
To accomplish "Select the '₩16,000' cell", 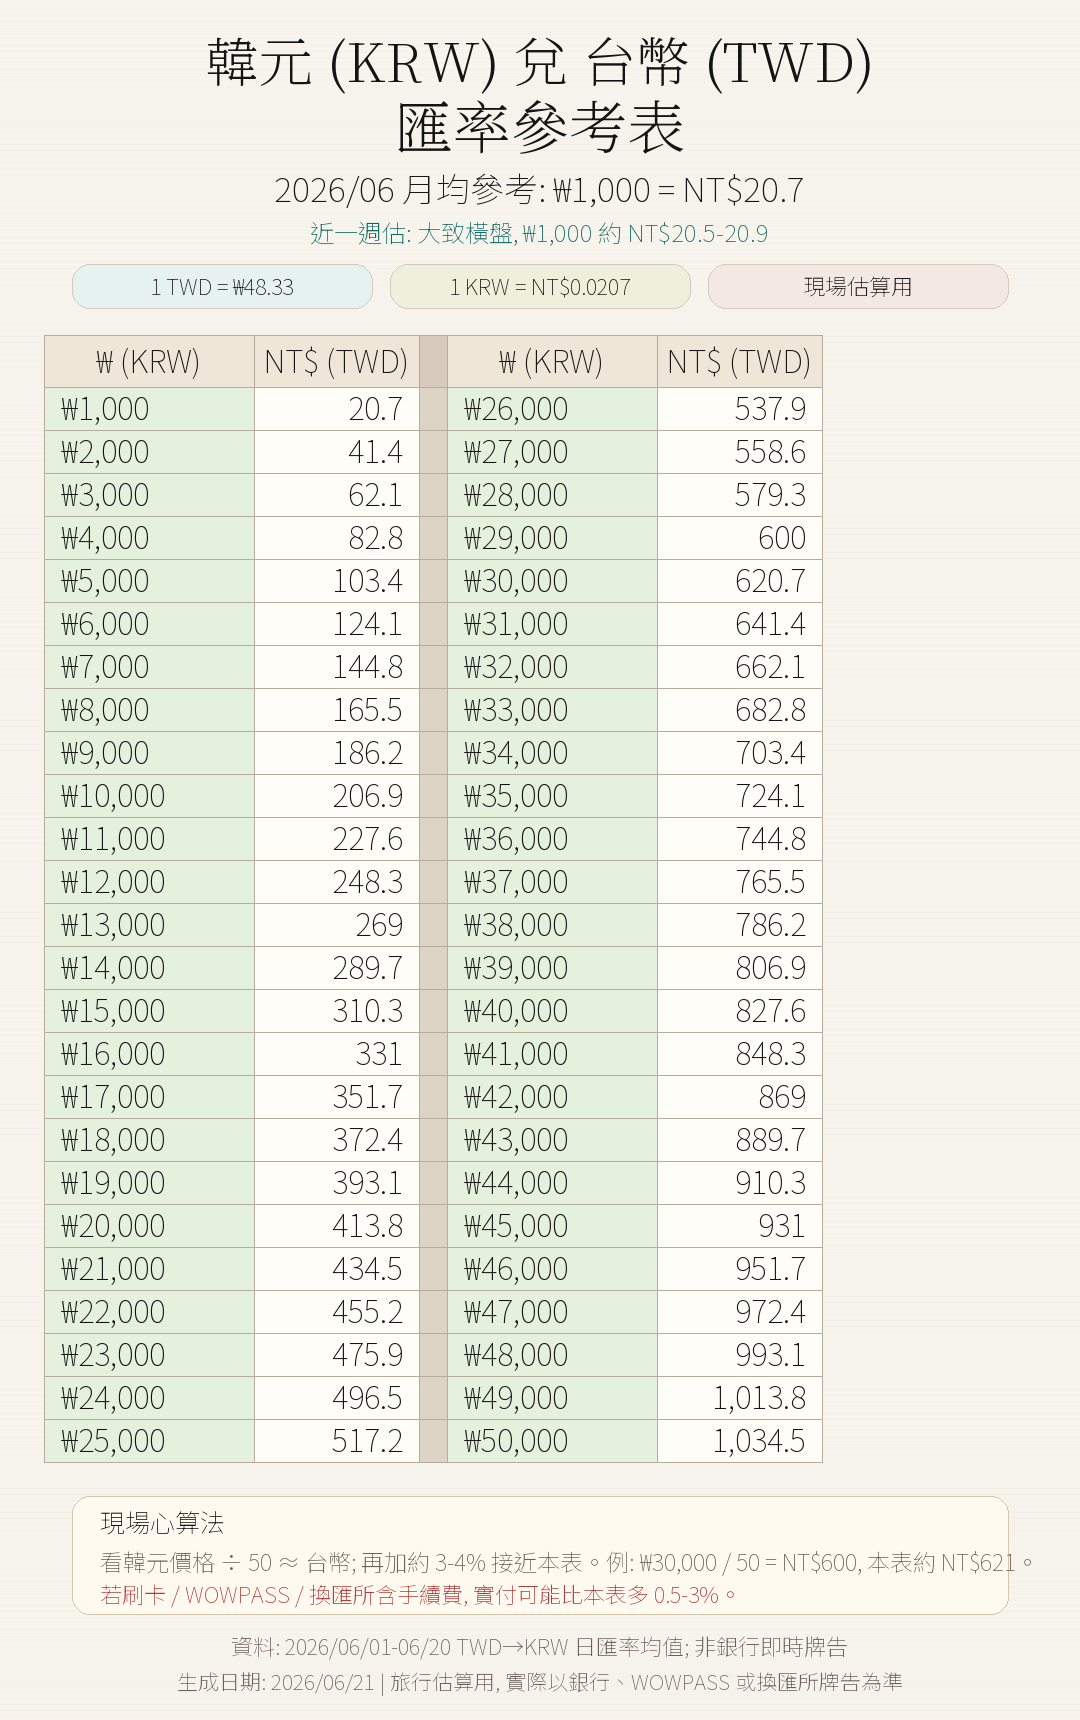I will click(150, 1054).
